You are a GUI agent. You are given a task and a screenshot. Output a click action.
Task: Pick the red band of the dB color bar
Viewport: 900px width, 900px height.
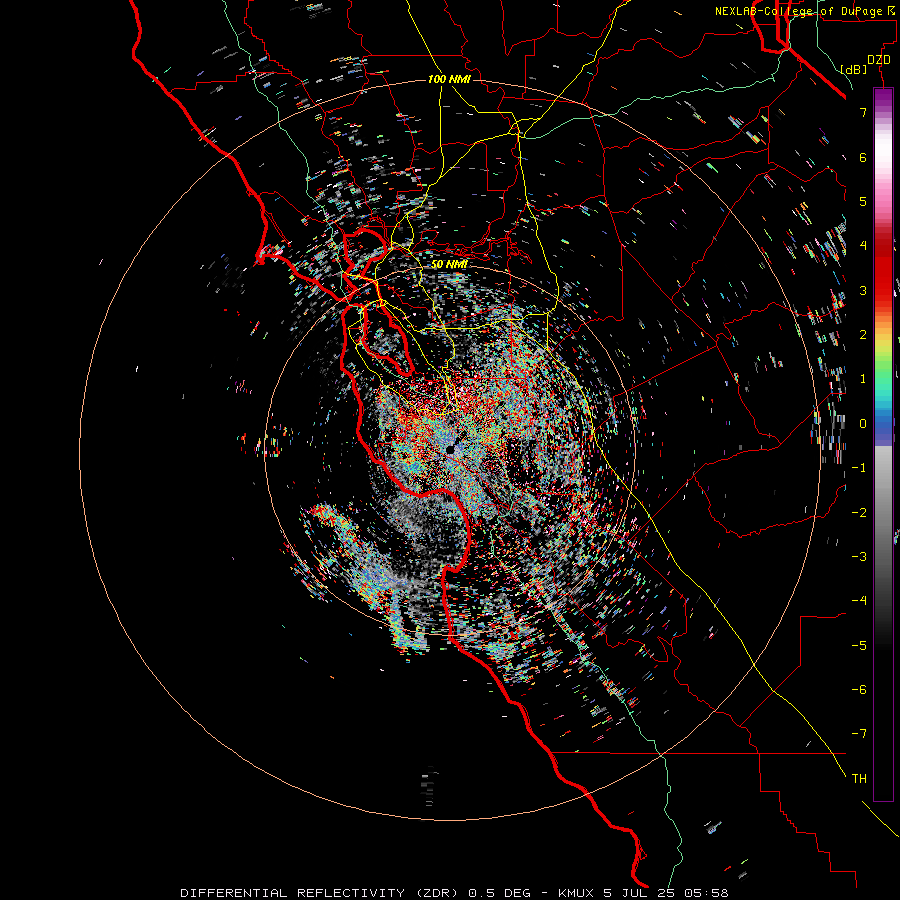(883, 270)
